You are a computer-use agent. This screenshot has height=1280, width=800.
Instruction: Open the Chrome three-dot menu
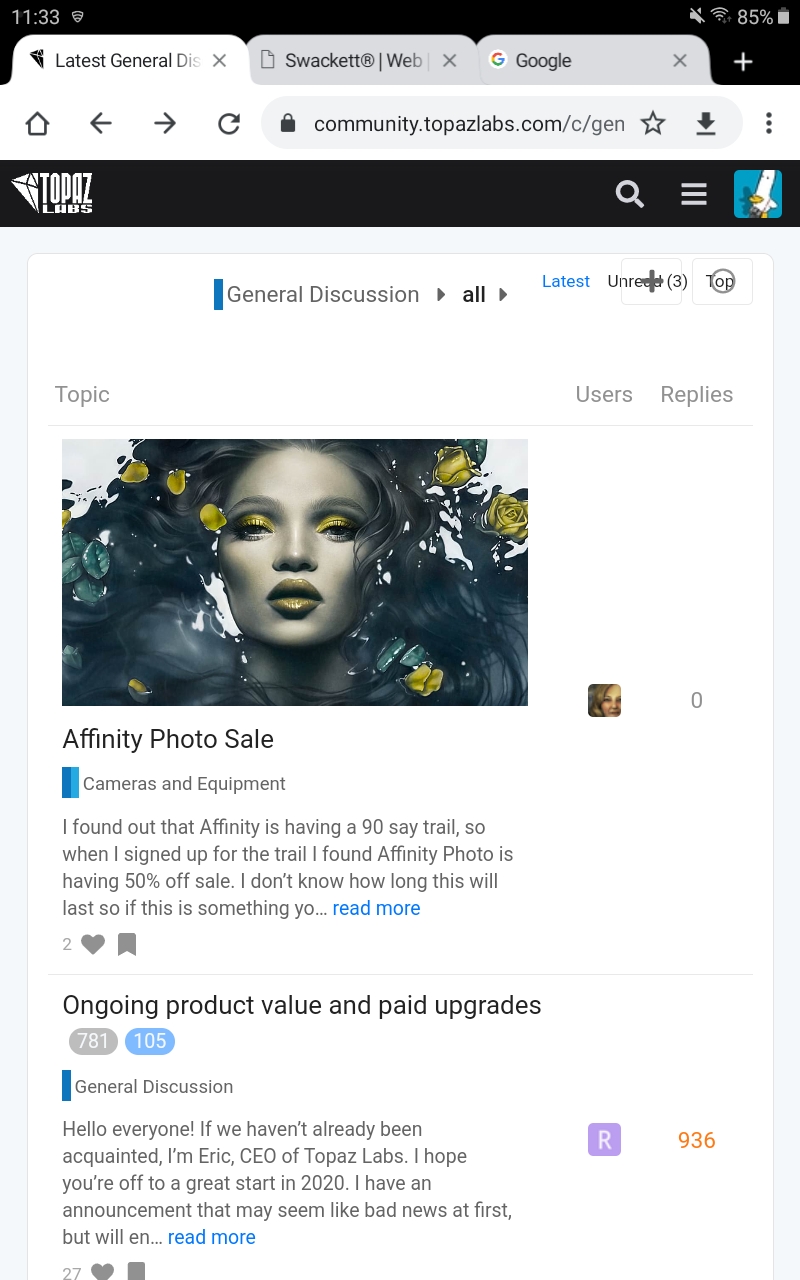(768, 123)
